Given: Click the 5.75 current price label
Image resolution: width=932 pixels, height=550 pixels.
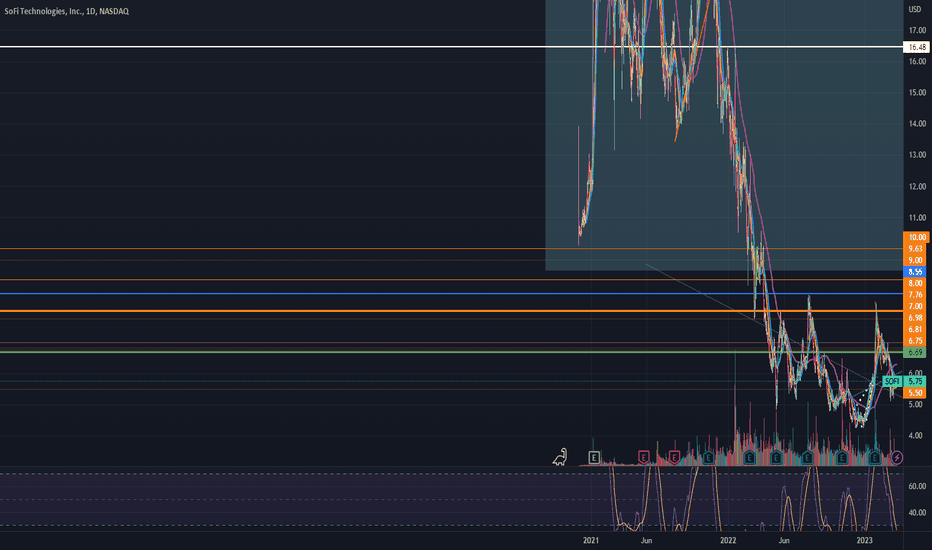Looking at the screenshot, I should pyautogui.click(x=915, y=381).
